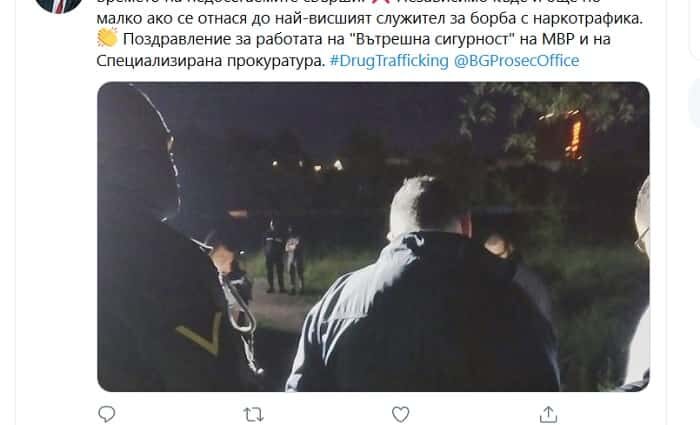The width and height of the screenshot is (700, 425).
Task: Open the @BGProsecOffice mention link
Action: (516, 60)
